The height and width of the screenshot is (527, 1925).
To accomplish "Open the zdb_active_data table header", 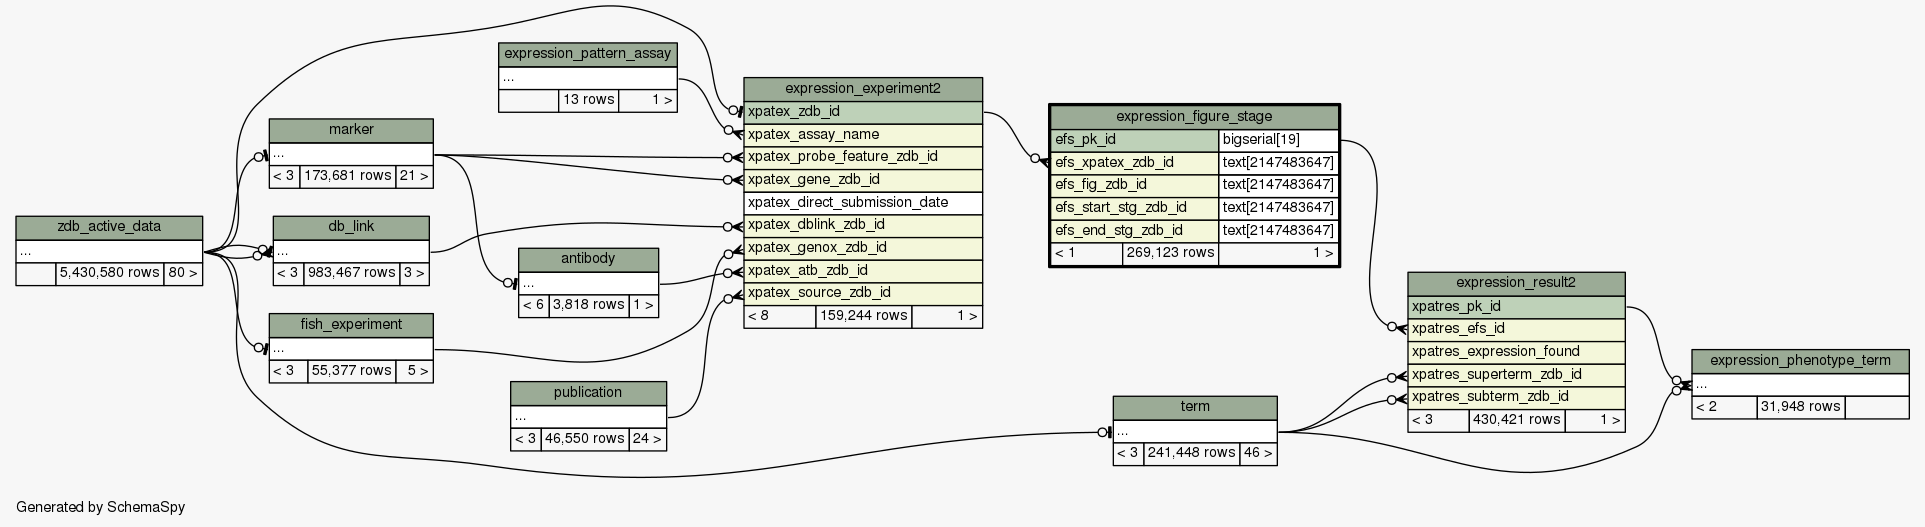I will 109,227.
